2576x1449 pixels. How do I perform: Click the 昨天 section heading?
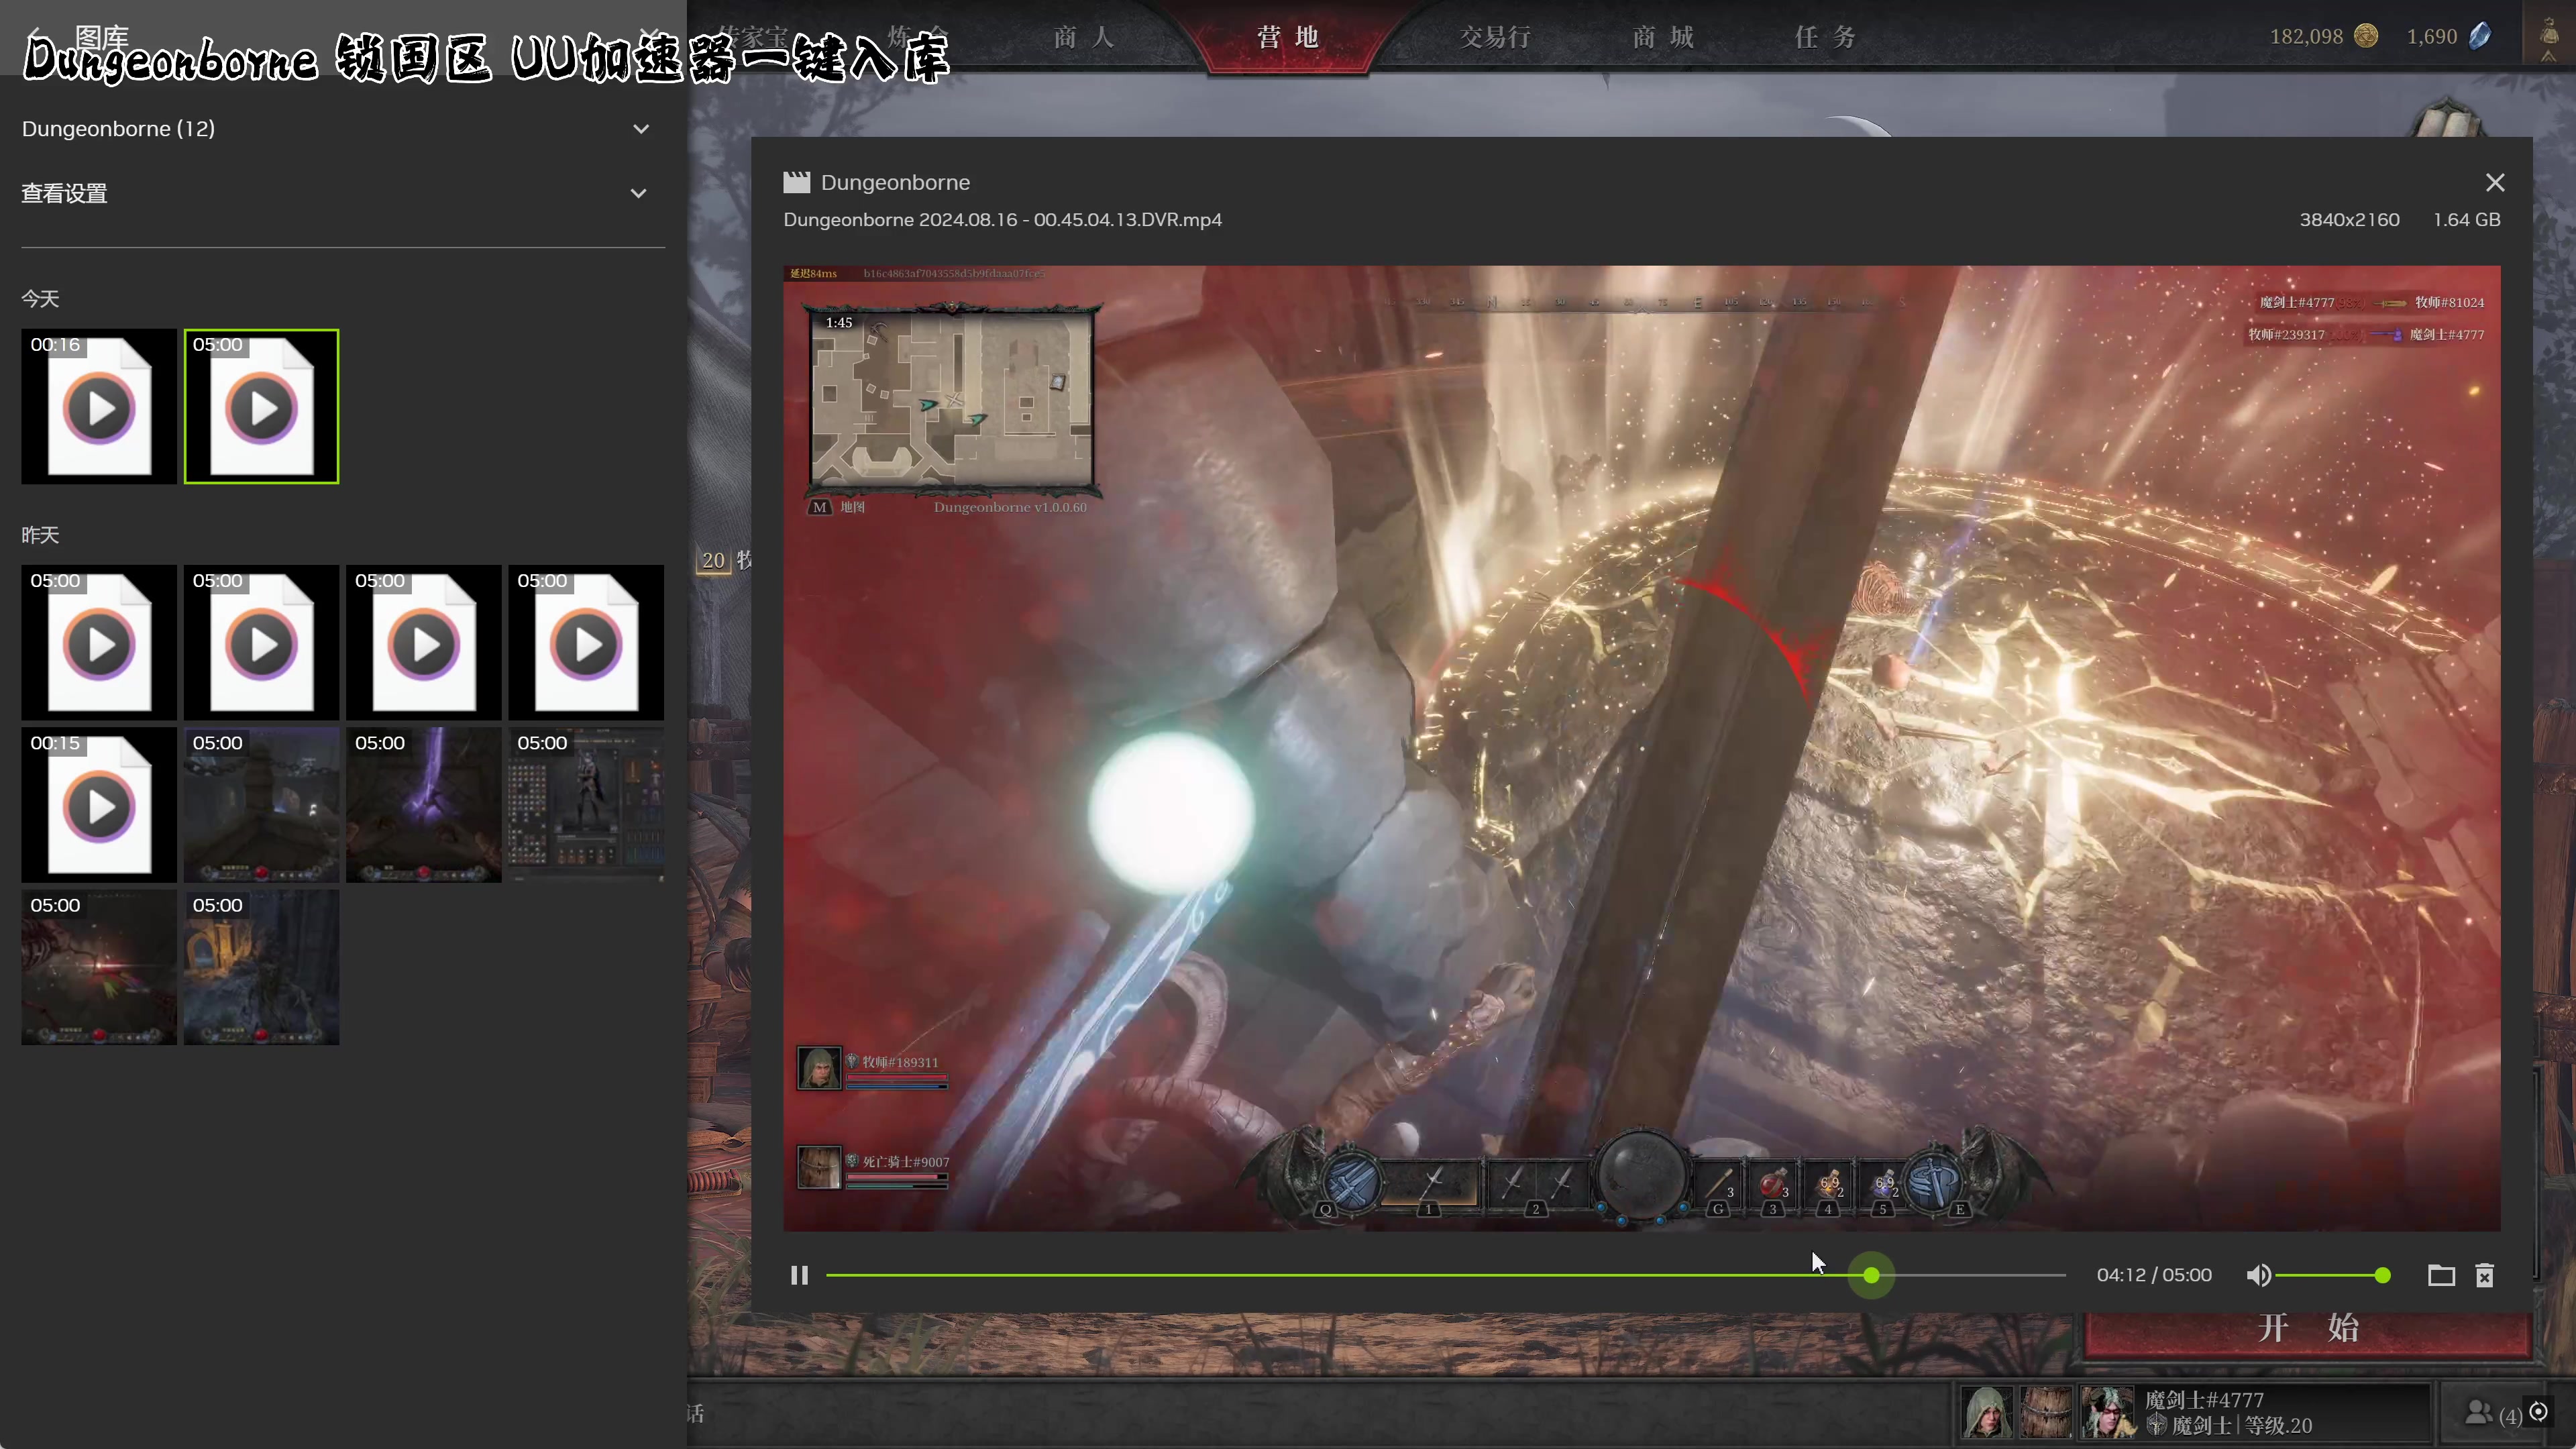click(x=40, y=535)
